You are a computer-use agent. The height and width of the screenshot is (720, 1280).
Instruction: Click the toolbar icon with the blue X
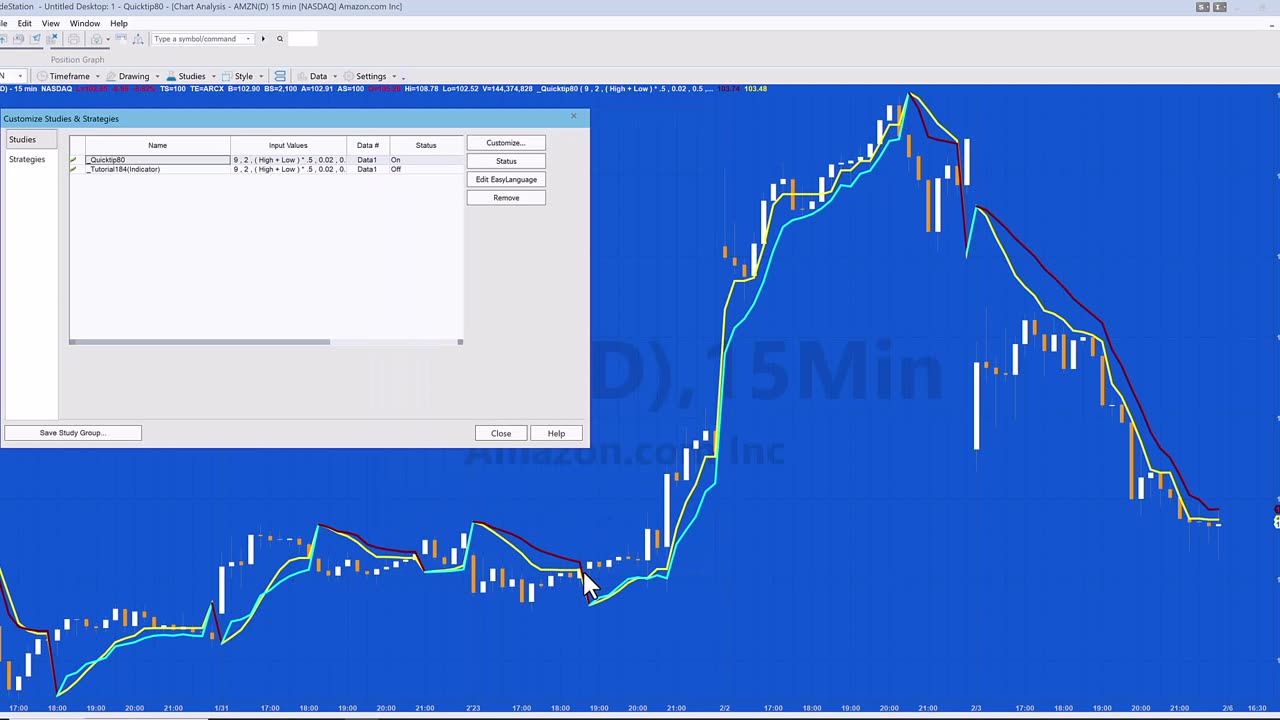point(52,39)
